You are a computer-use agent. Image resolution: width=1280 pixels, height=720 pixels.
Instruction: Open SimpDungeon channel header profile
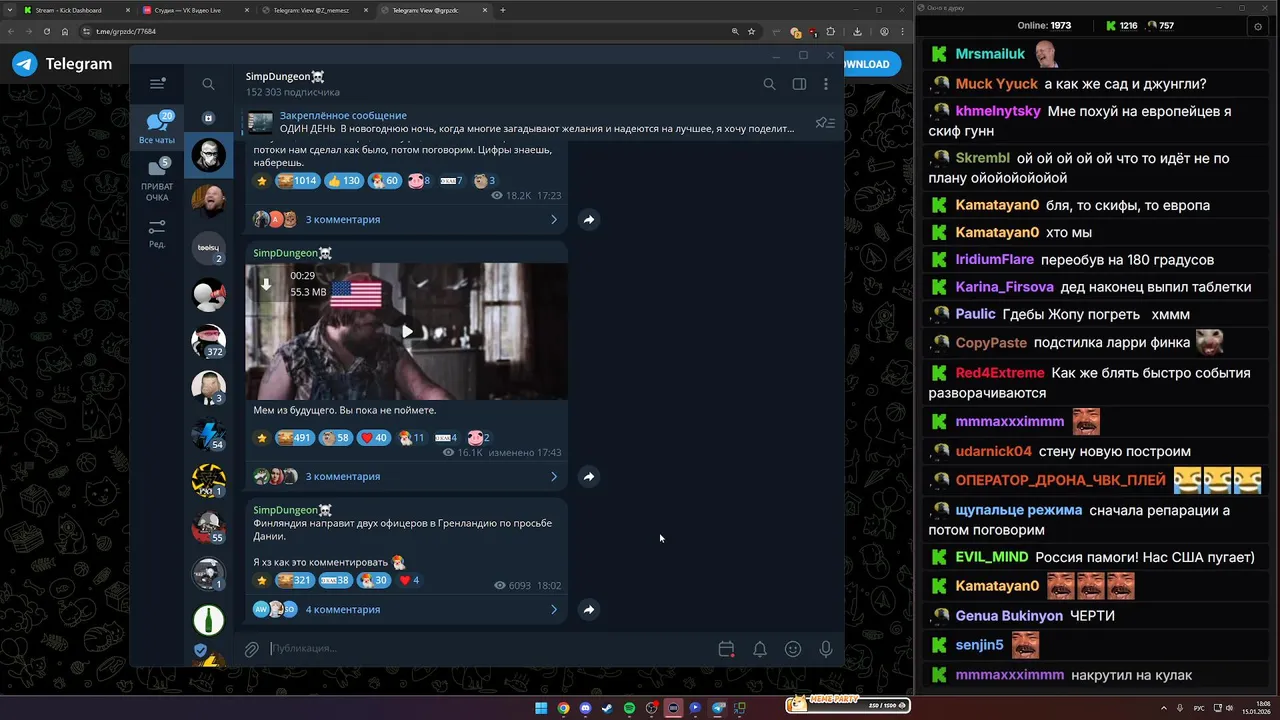[292, 84]
